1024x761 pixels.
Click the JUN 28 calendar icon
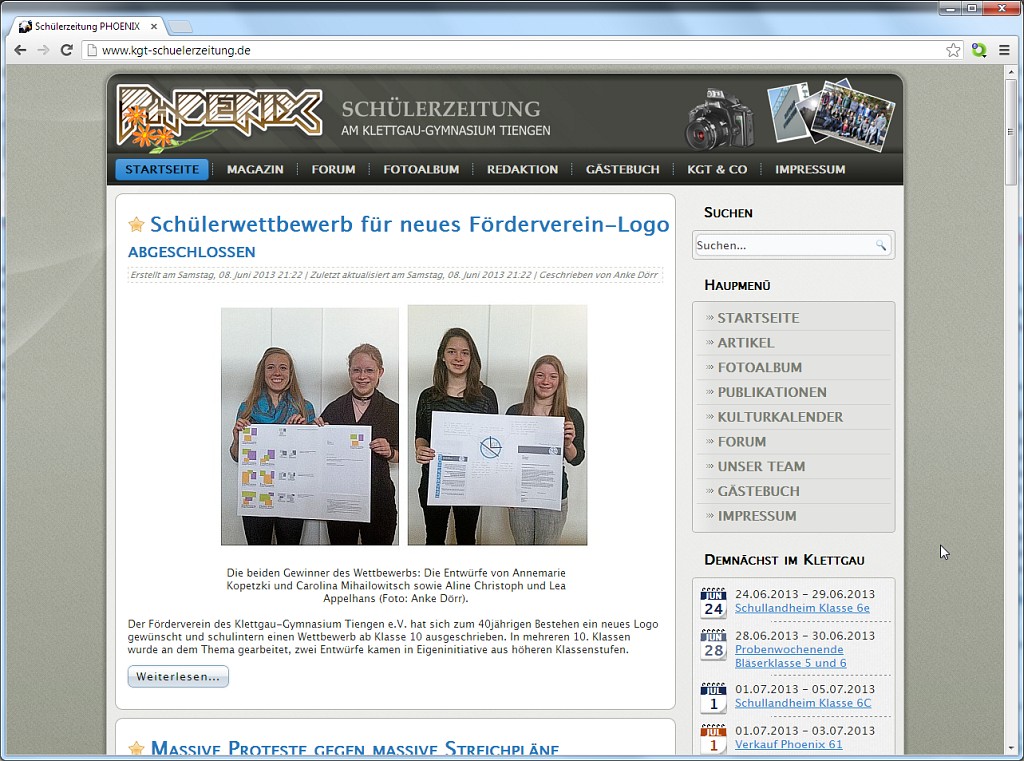coord(713,645)
